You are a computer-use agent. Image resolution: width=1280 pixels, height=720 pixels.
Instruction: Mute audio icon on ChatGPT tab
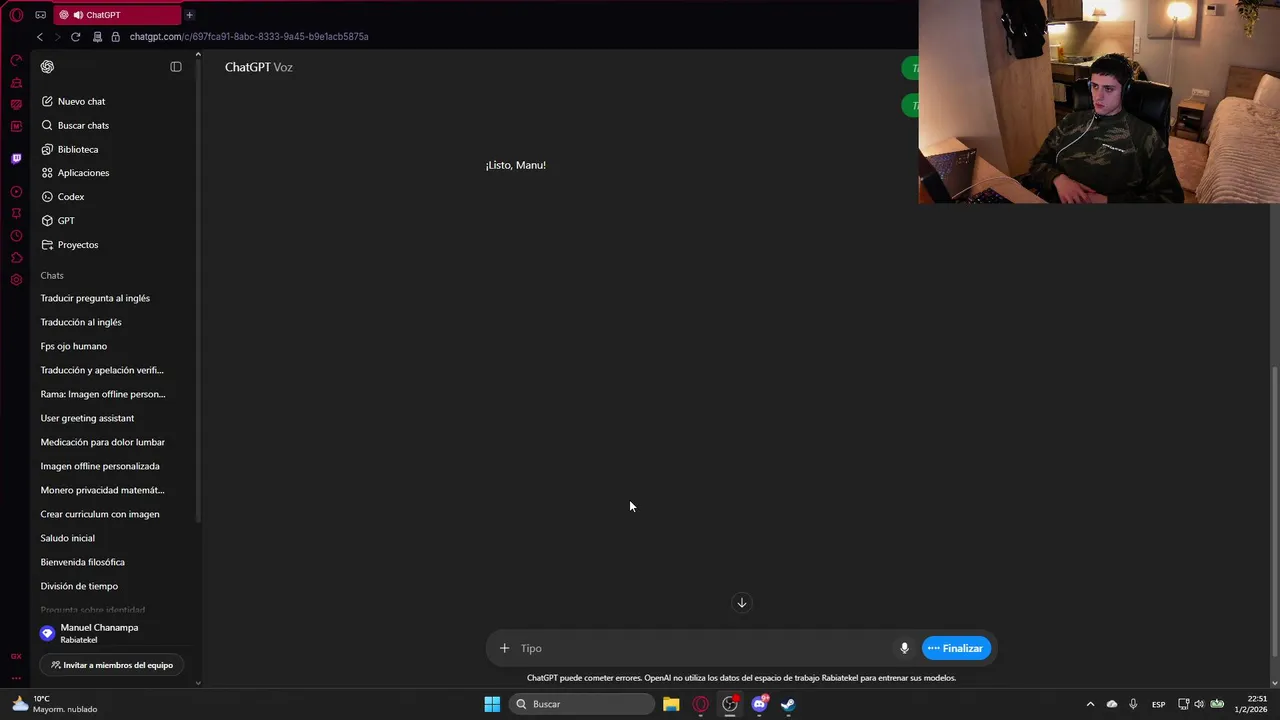(78, 15)
